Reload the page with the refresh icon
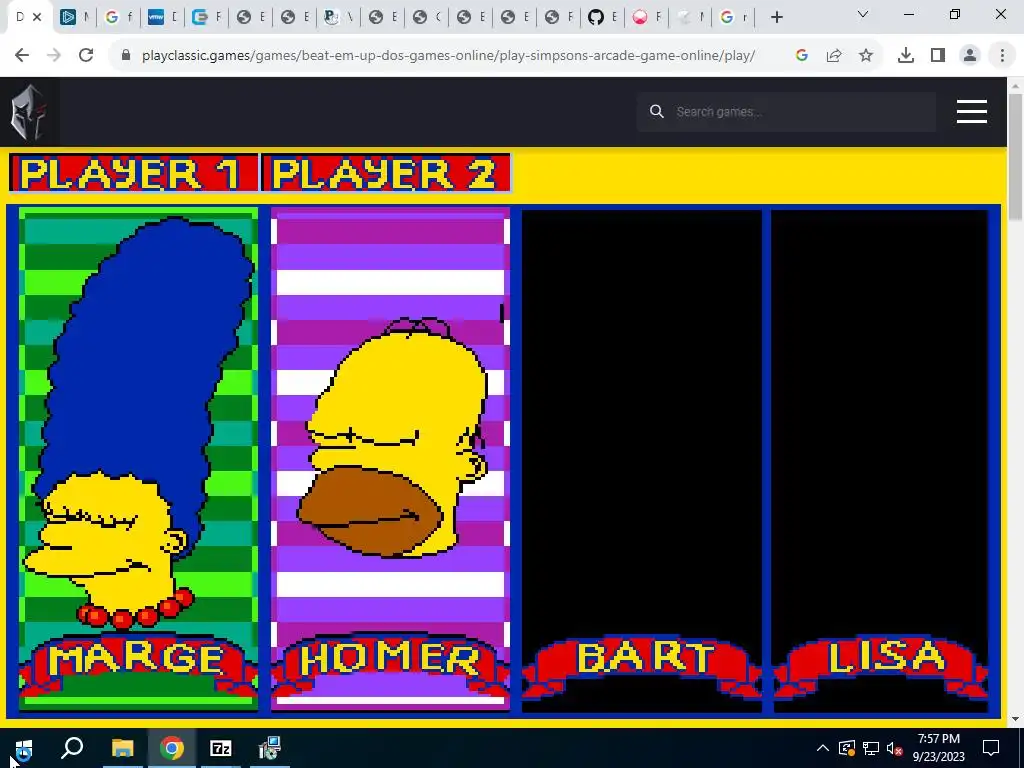Screen dimensions: 1024x768 [x=86, y=56]
